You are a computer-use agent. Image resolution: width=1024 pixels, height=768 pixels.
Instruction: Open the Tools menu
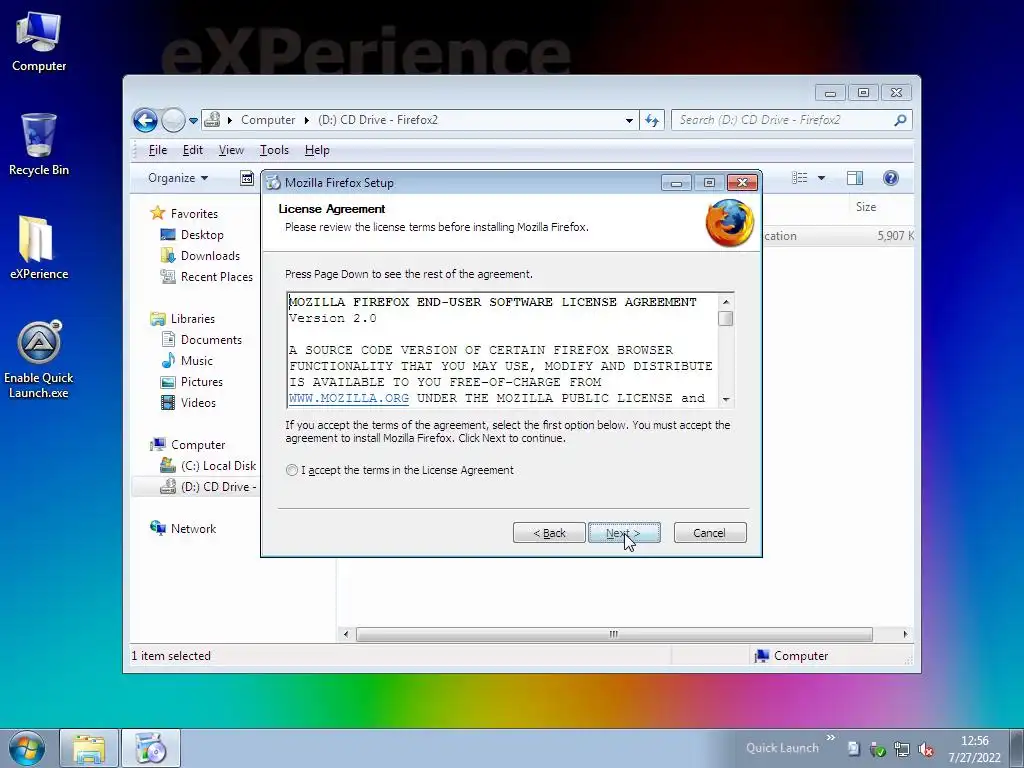click(x=274, y=150)
